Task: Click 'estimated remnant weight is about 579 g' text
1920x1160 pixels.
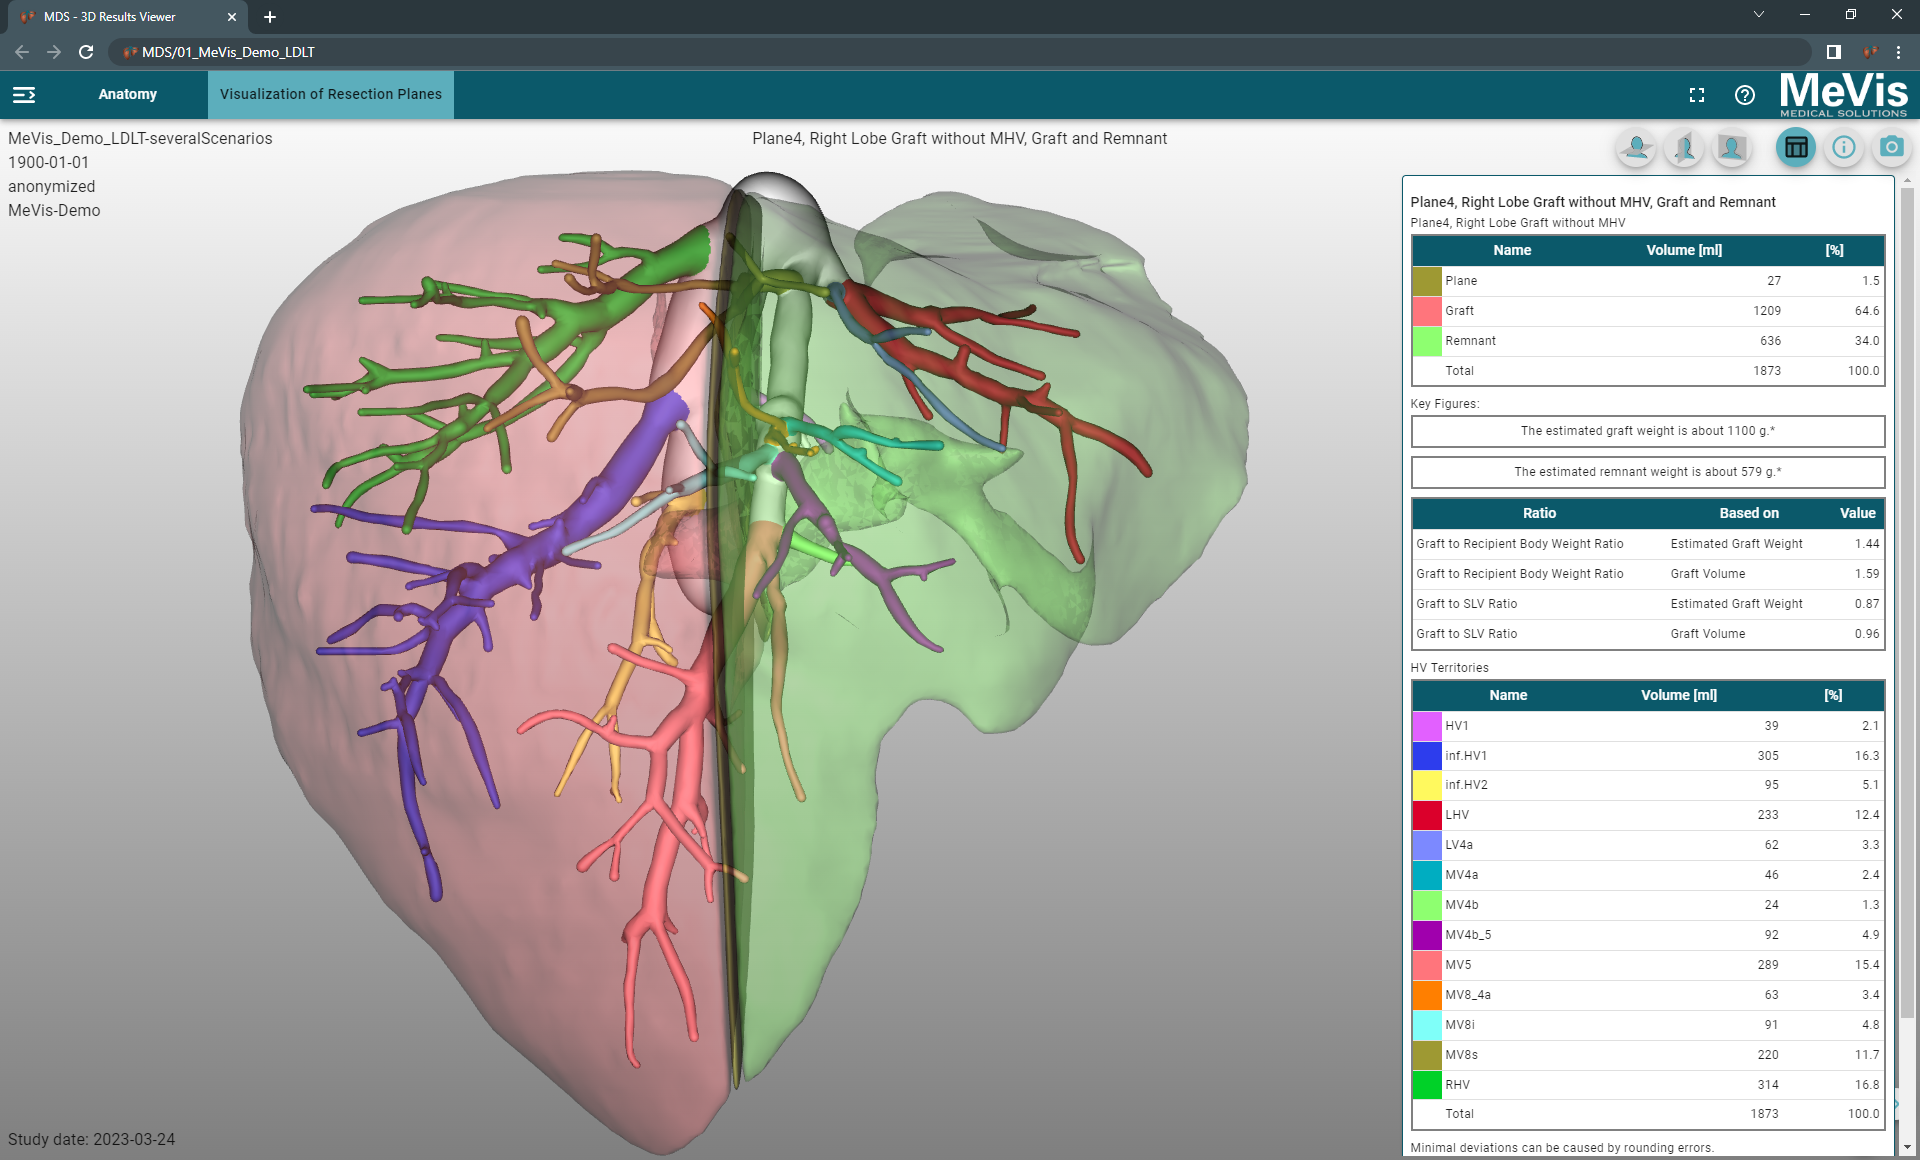Action: [x=1648, y=472]
